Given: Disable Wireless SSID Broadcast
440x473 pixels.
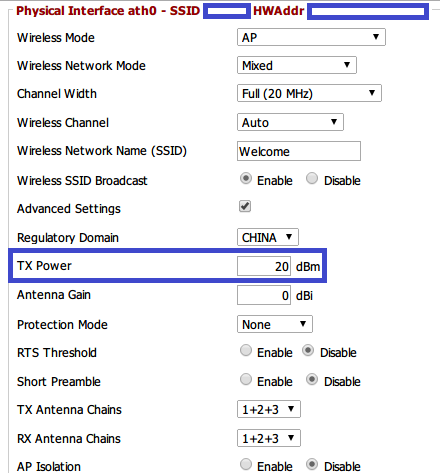Looking at the screenshot, I should 312,179.
